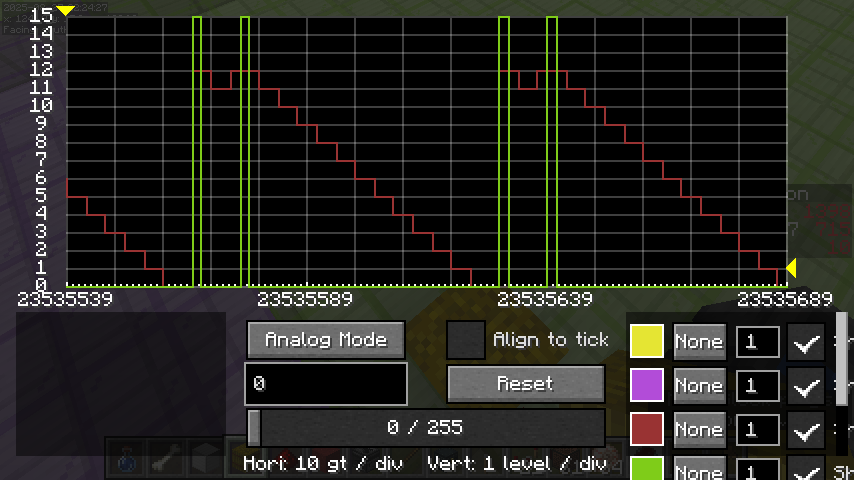Click the None button in the green channel row
Screen dimensions: 854x480
click(699, 469)
